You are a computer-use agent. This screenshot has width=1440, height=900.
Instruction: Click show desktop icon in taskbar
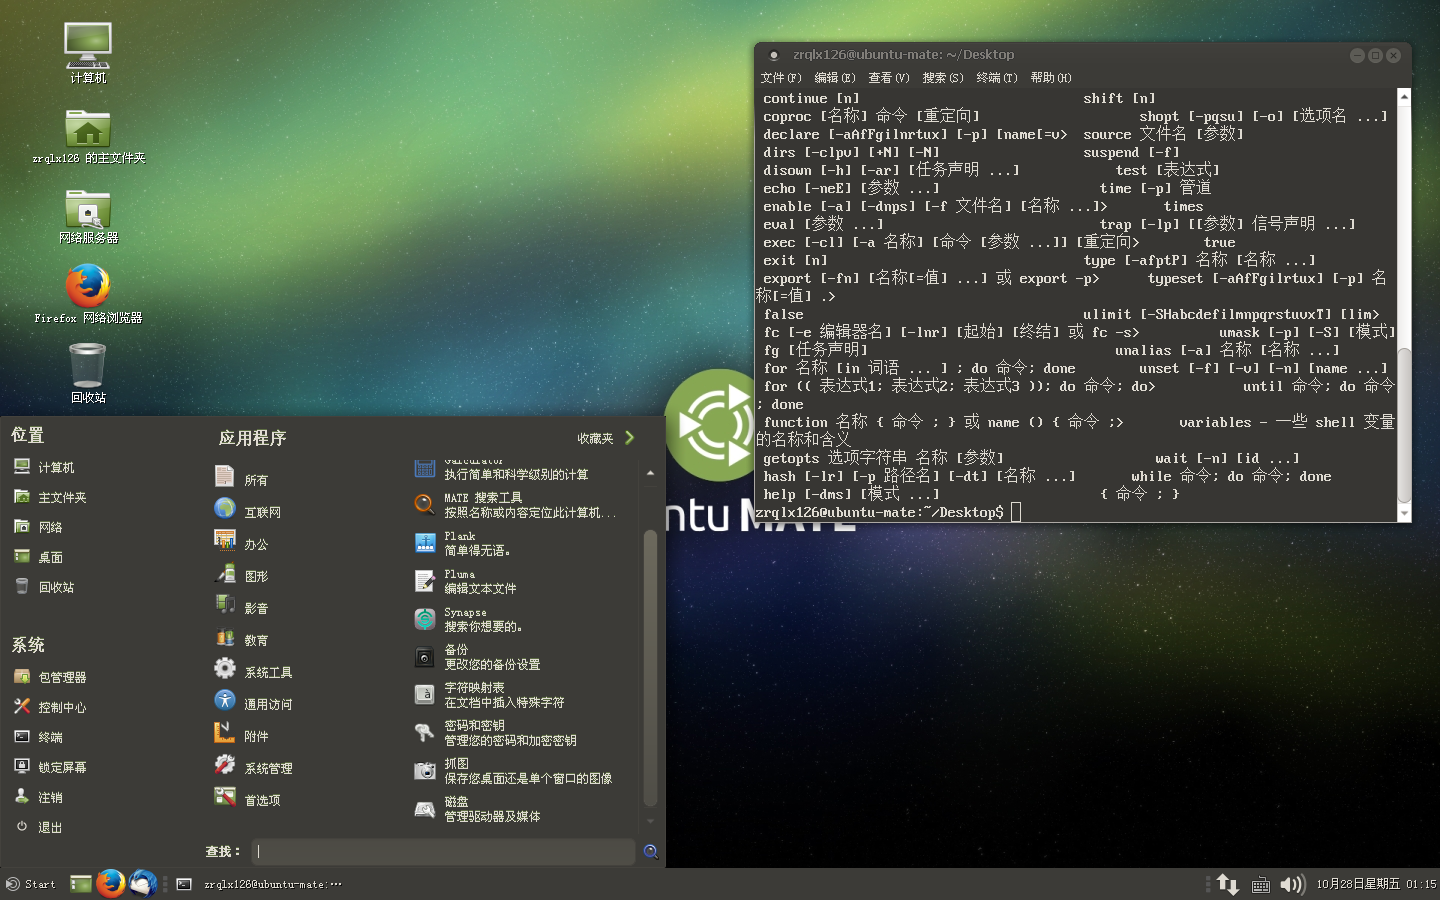[x=81, y=884]
